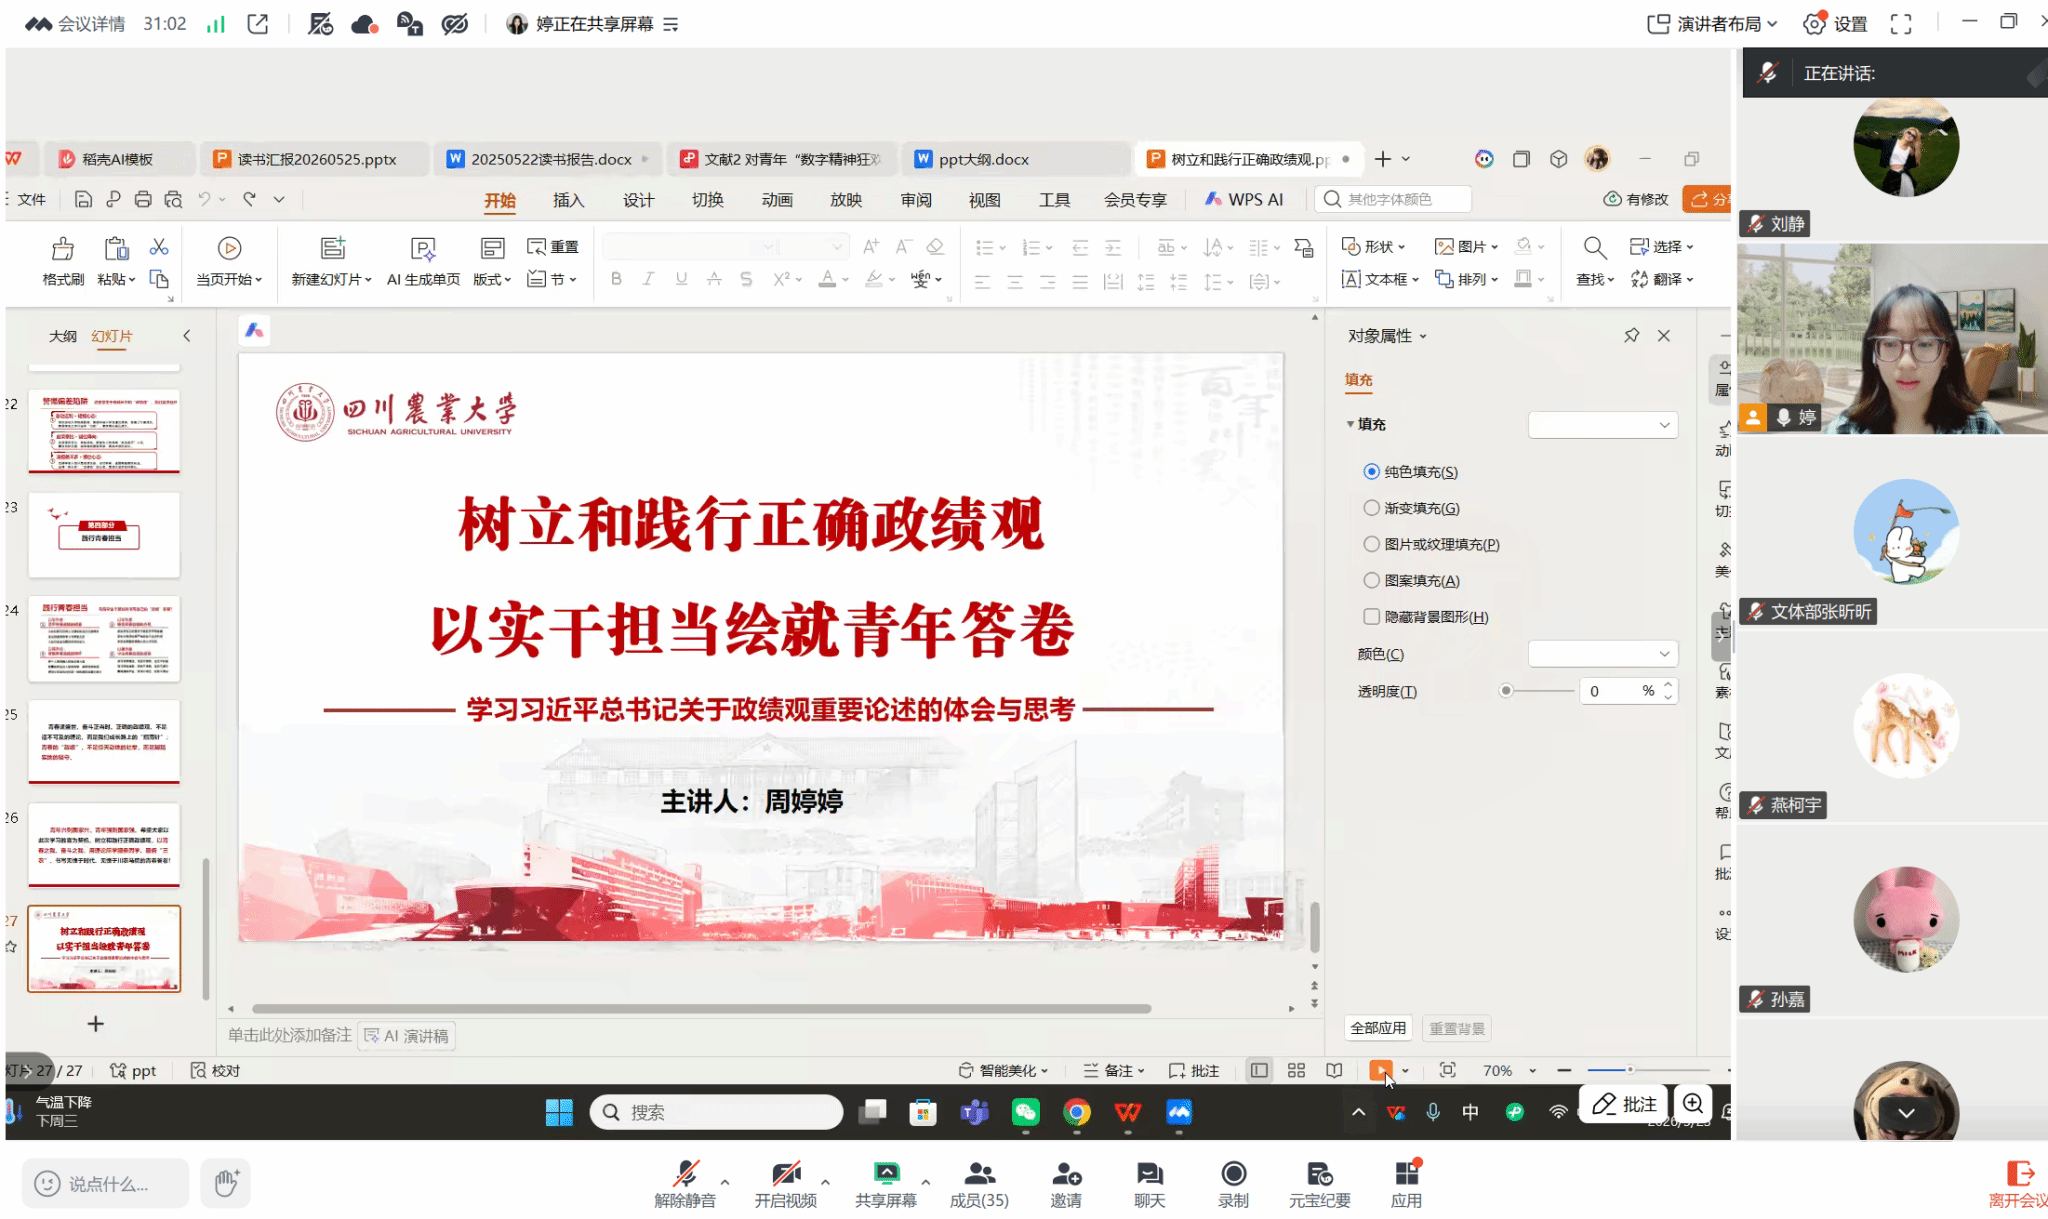Click the Proofread (校对) button
Viewport: 2048px width, 1219px height.
[215, 1070]
